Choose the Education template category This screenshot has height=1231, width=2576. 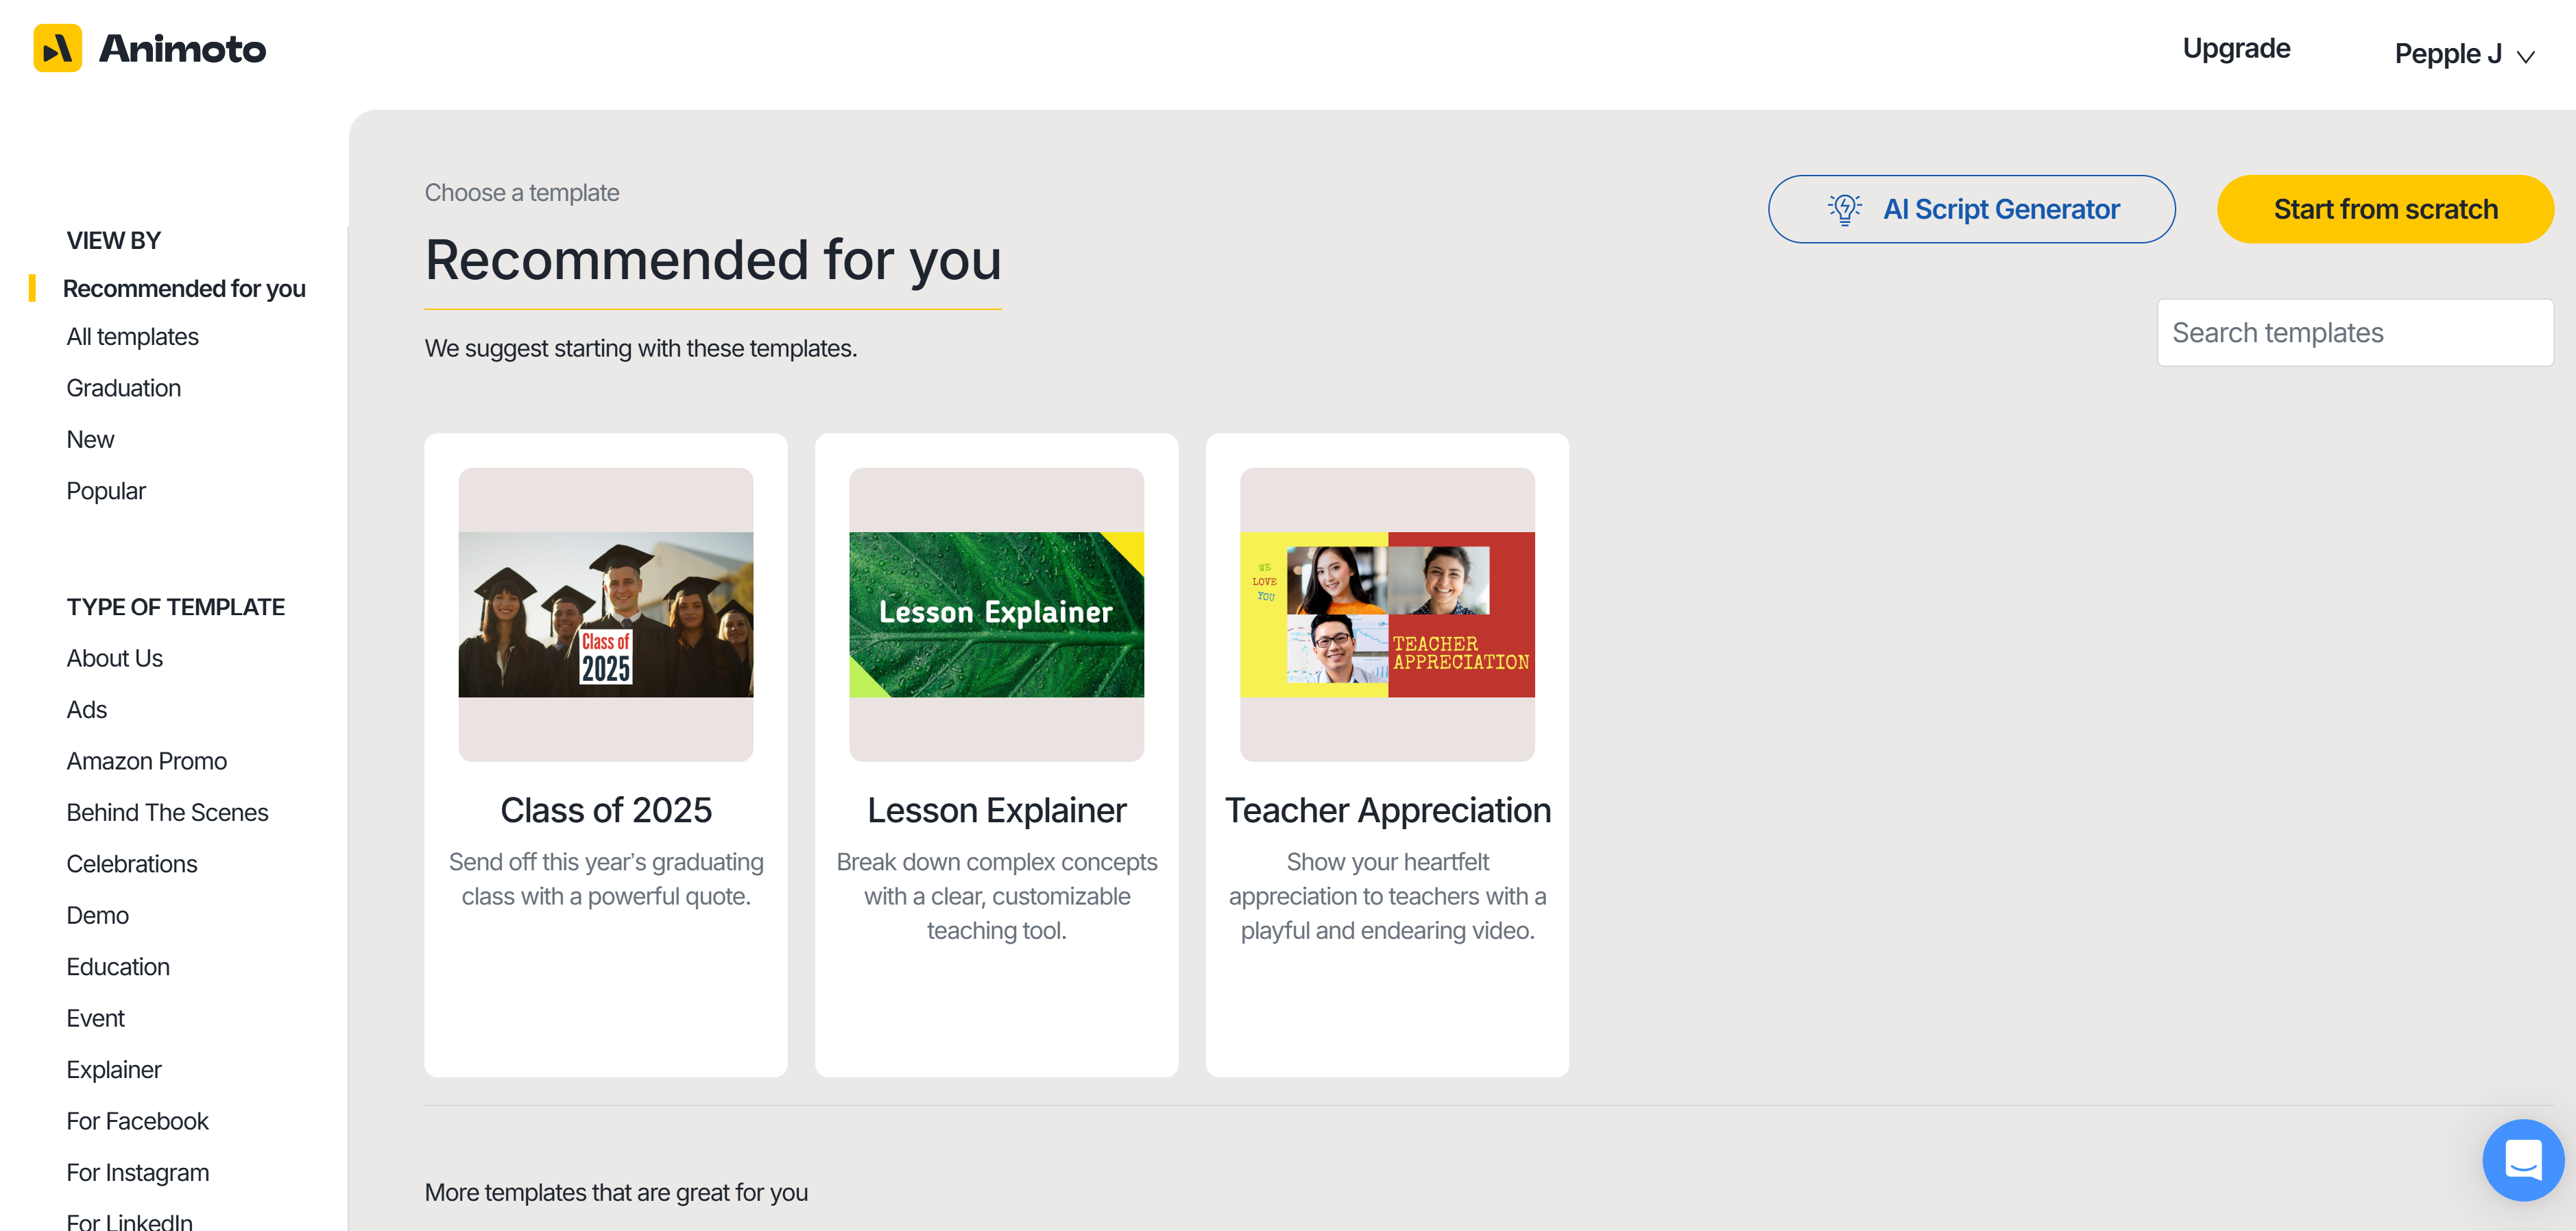[x=118, y=967]
